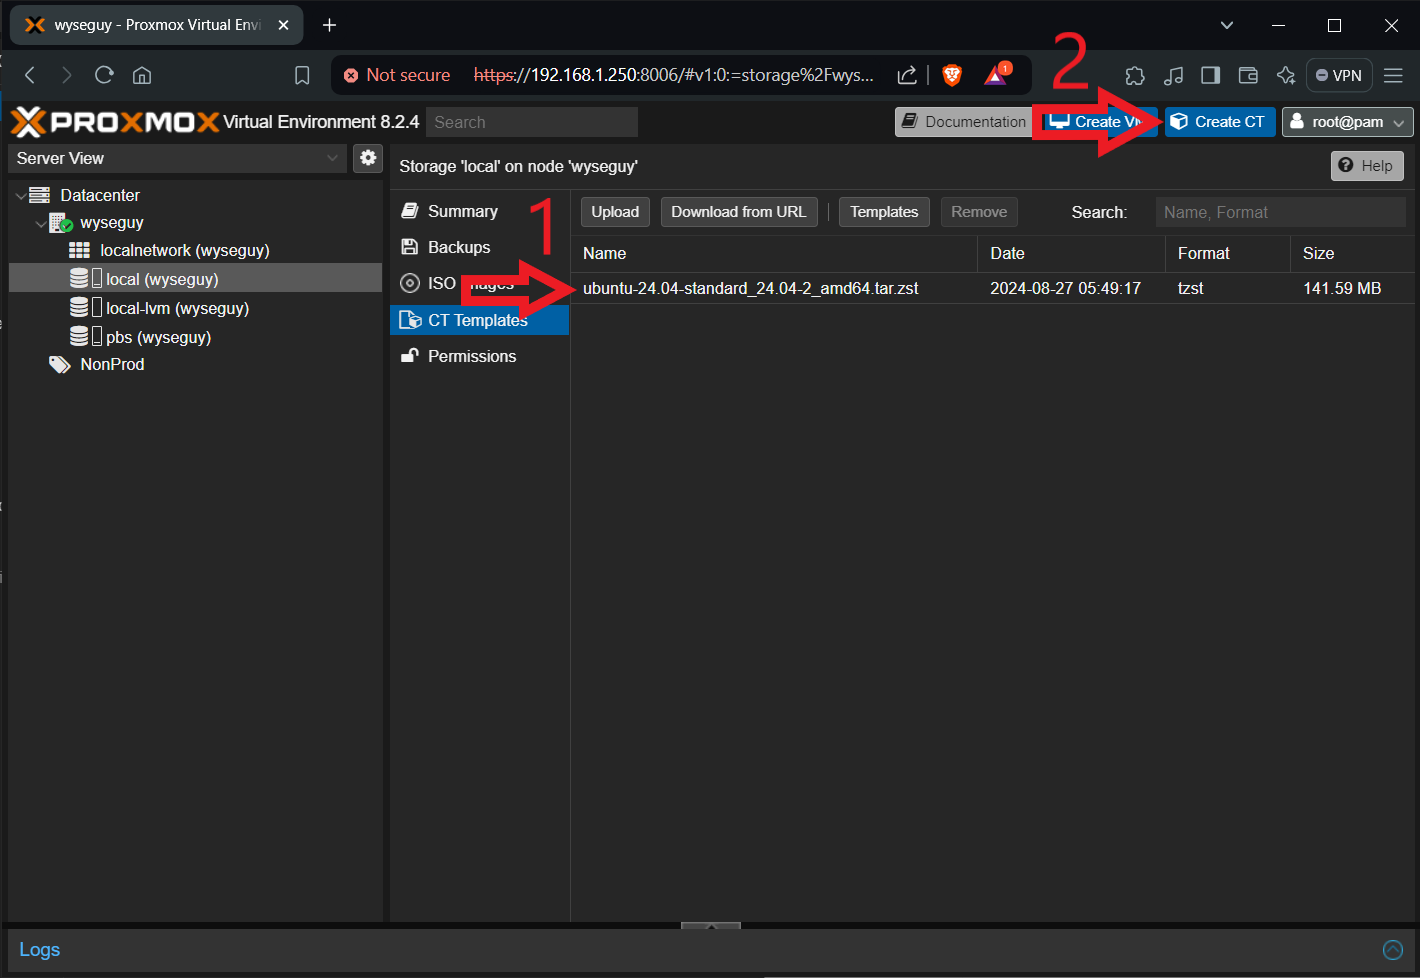
Task: Toggle the browser sidebar panel icon
Action: [1210, 75]
